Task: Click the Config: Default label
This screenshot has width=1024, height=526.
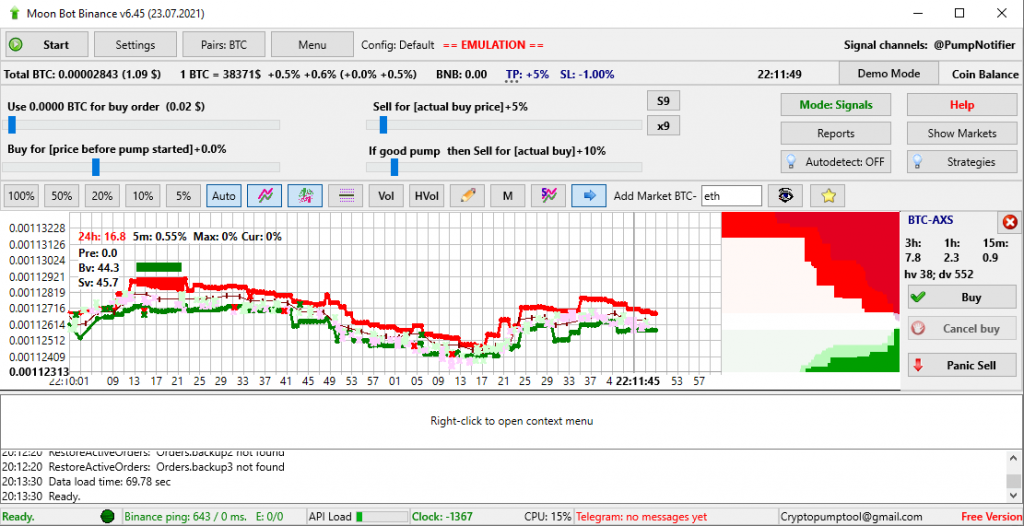Action: click(398, 45)
